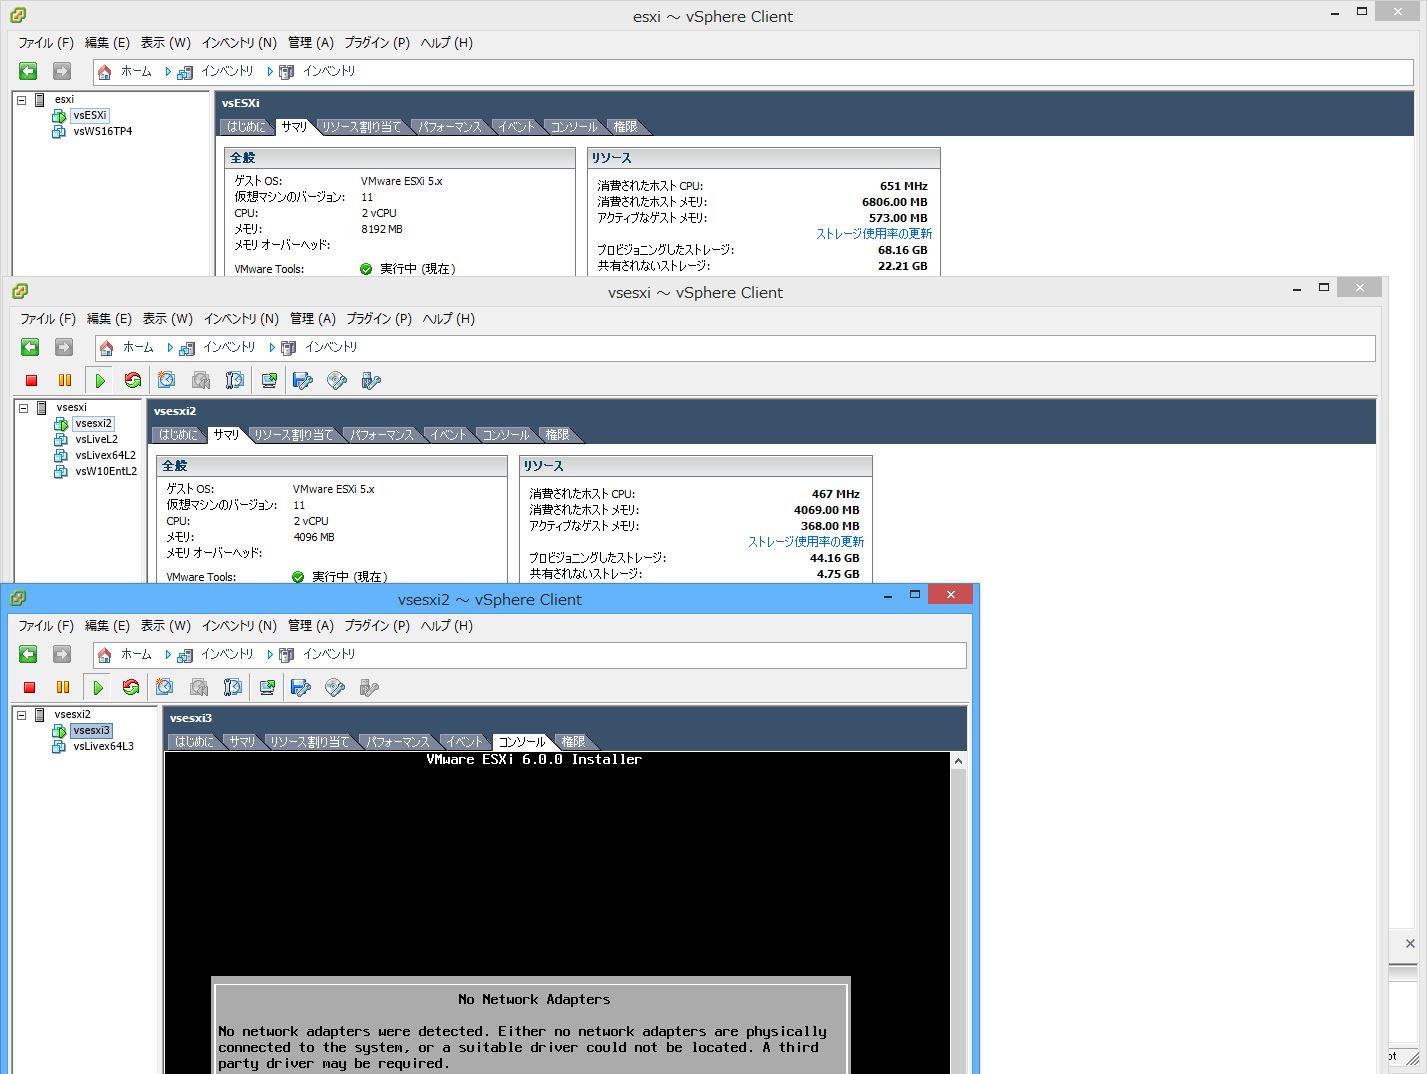Viewport: 1427px width, 1074px height.
Task: Expand breadcrumb arrow after ホーム in vsesxi2 window
Action: [x=167, y=655]
